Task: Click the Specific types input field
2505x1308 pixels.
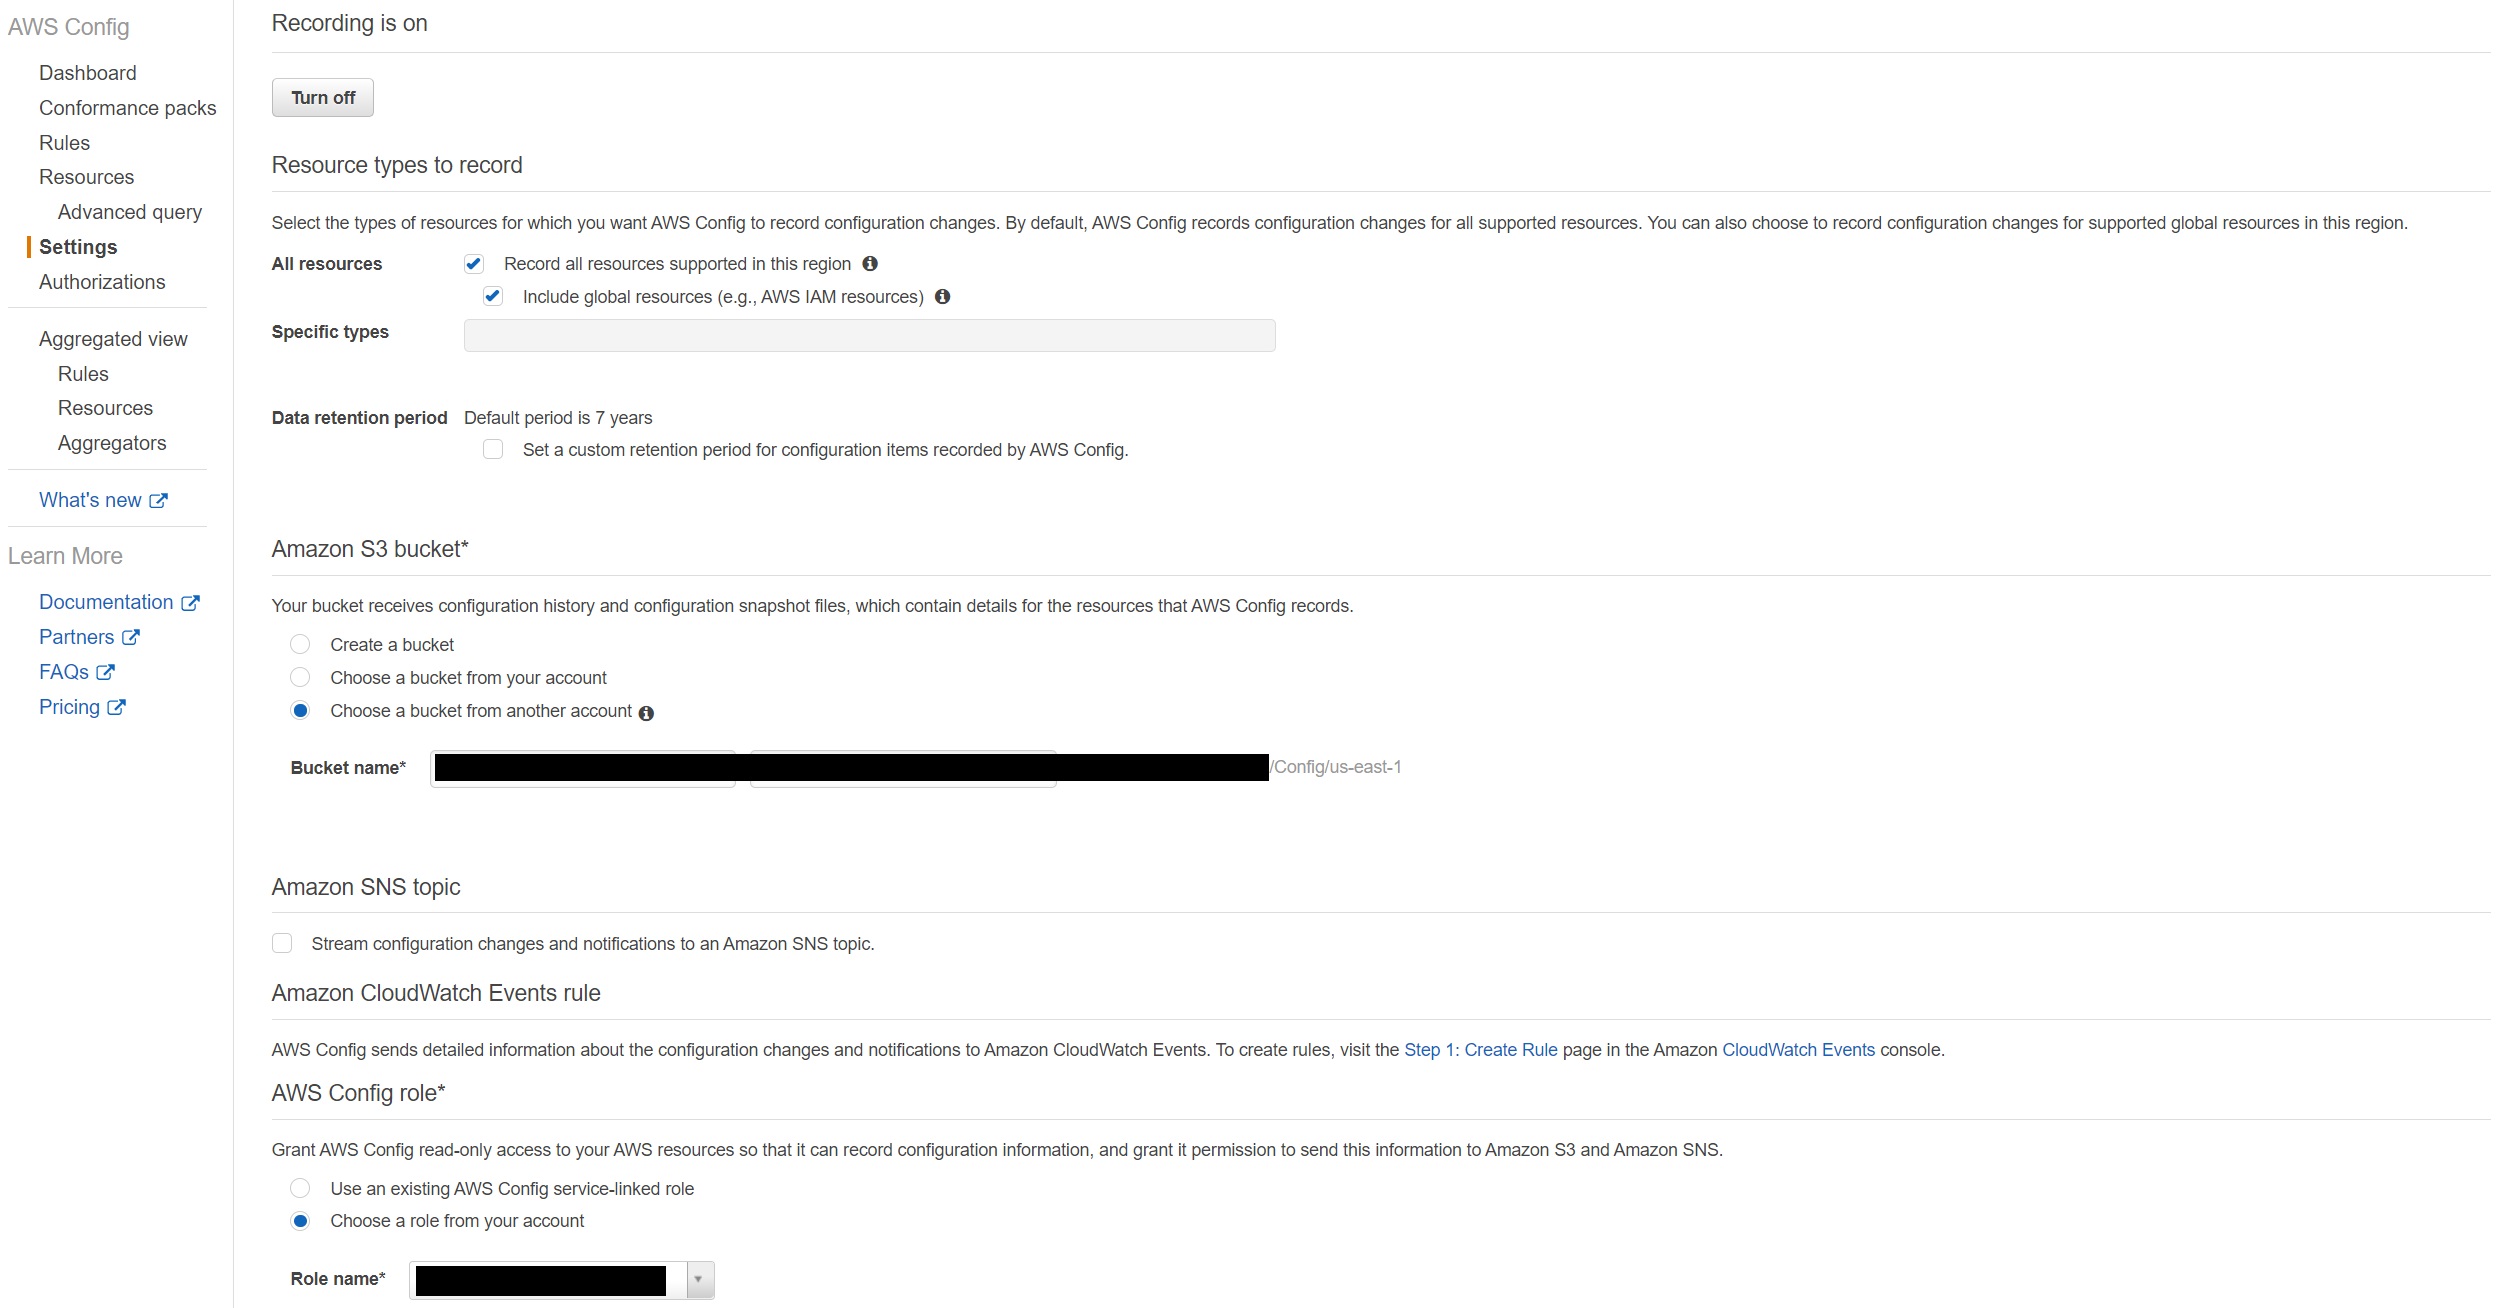Action: [x=870, y=335]
